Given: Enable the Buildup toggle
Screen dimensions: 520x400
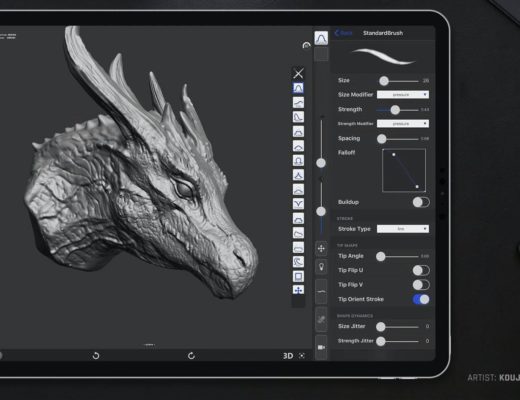Looking at the screenshot, I should pyautogui.click(x=421, y=202).
